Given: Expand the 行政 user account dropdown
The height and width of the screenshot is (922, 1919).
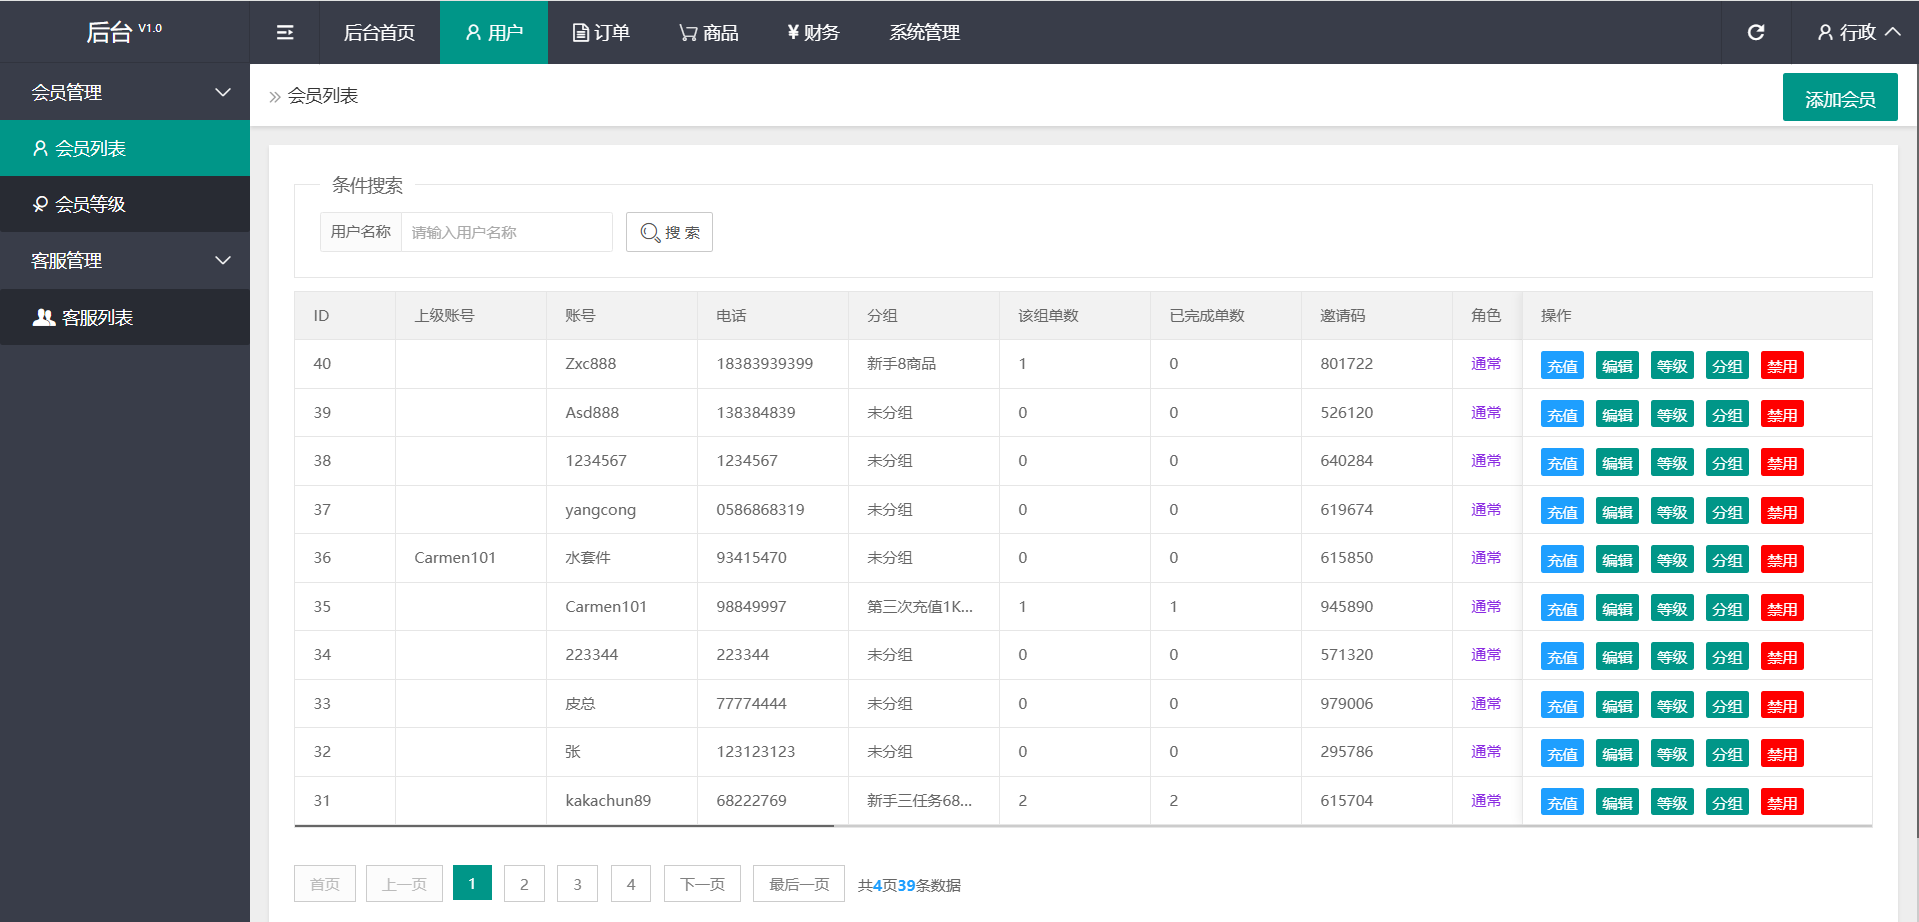Looking at the screenshot, I should coord(1858,33).
